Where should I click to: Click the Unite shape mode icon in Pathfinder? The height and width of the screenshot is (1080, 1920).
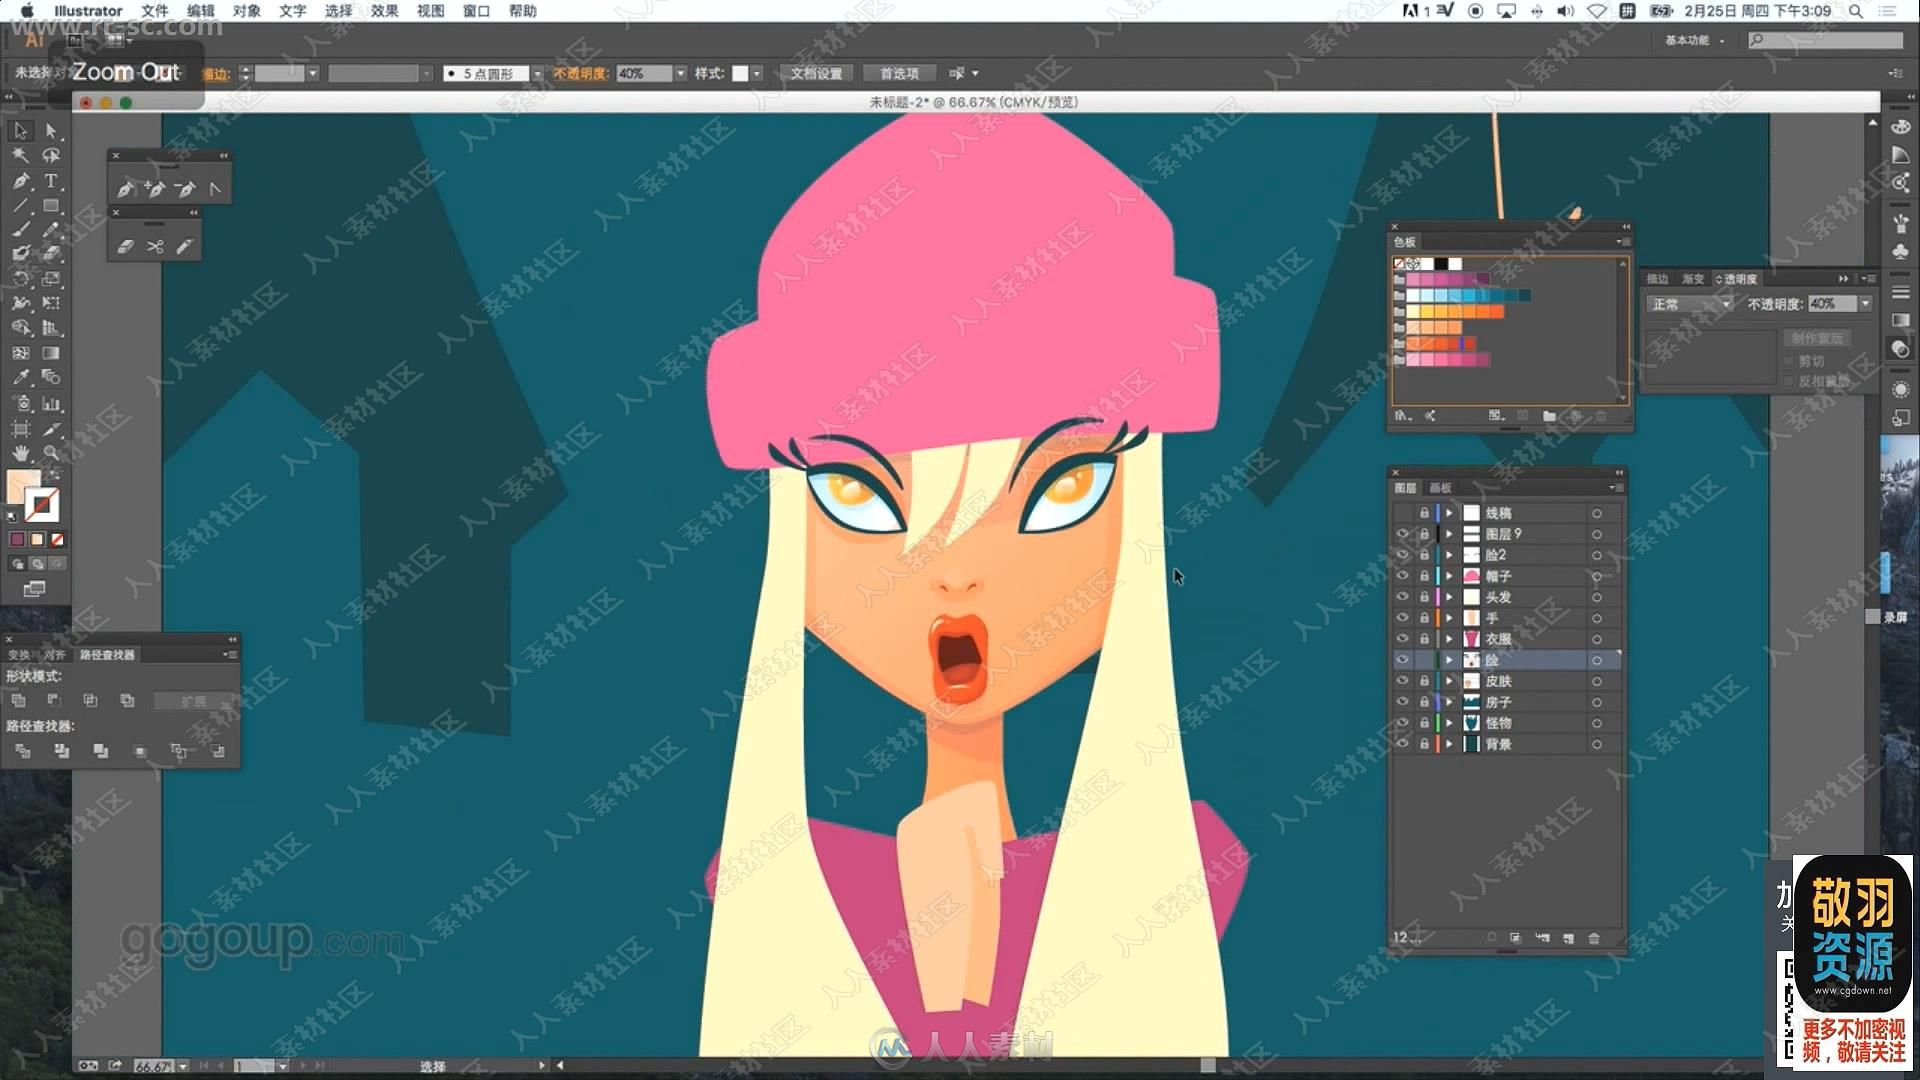[x=19, y=701]
